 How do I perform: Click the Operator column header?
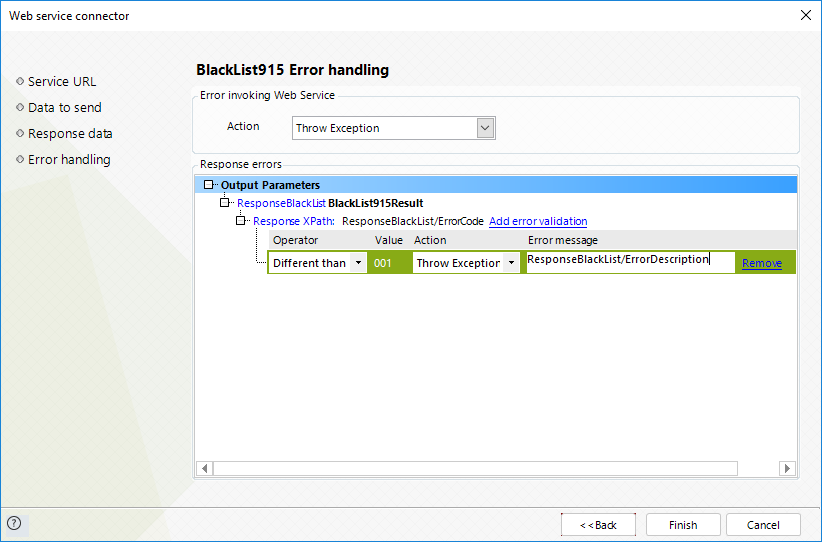pyautogui.click(x=295, y=240)
